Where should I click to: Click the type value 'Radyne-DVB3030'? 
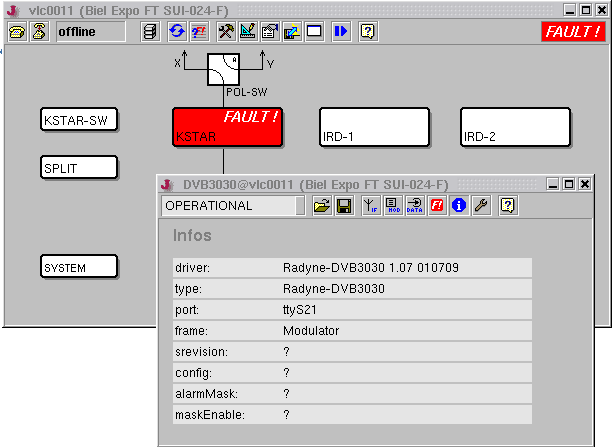click(x=334, y=289)
